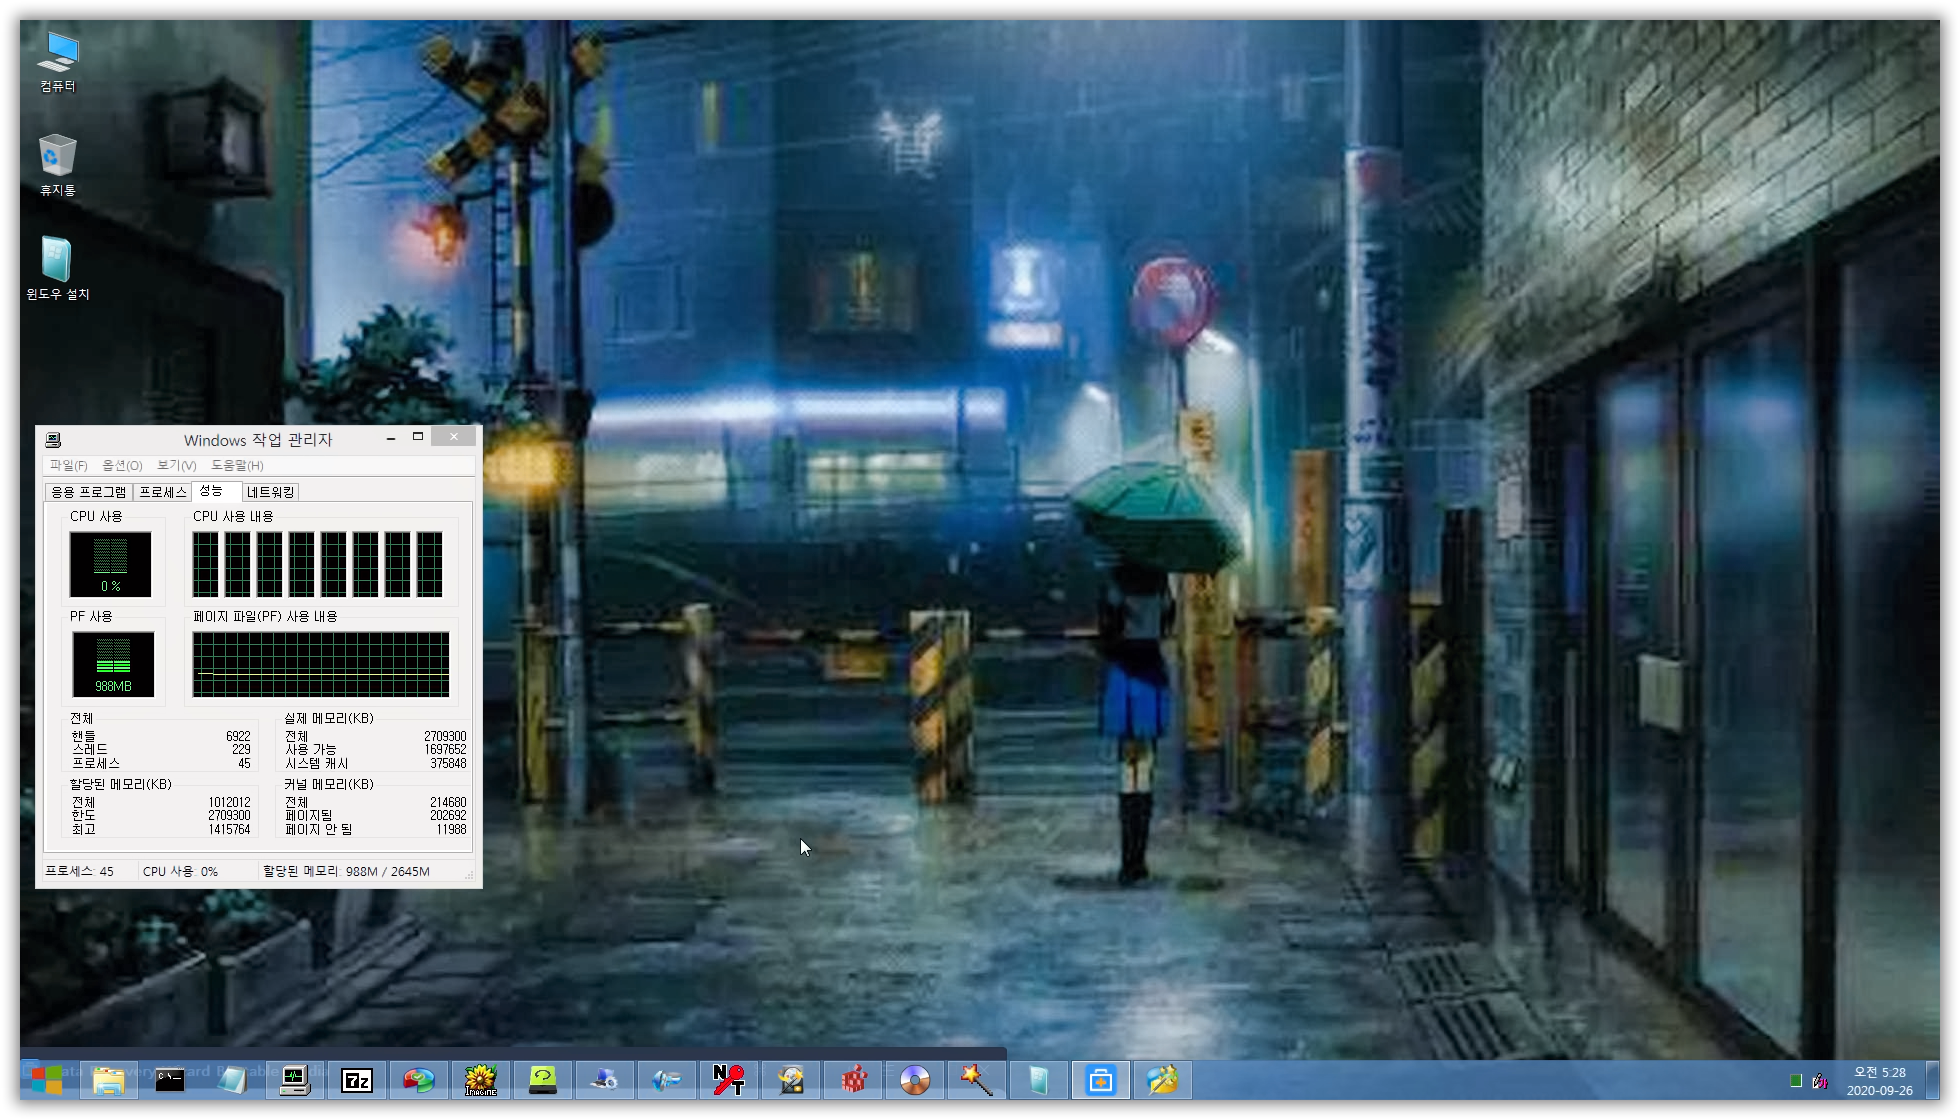Open the blue glass panel taskbar icon
Viewport: 1960px width, 1120px height.
[x=1039, y=1080]
